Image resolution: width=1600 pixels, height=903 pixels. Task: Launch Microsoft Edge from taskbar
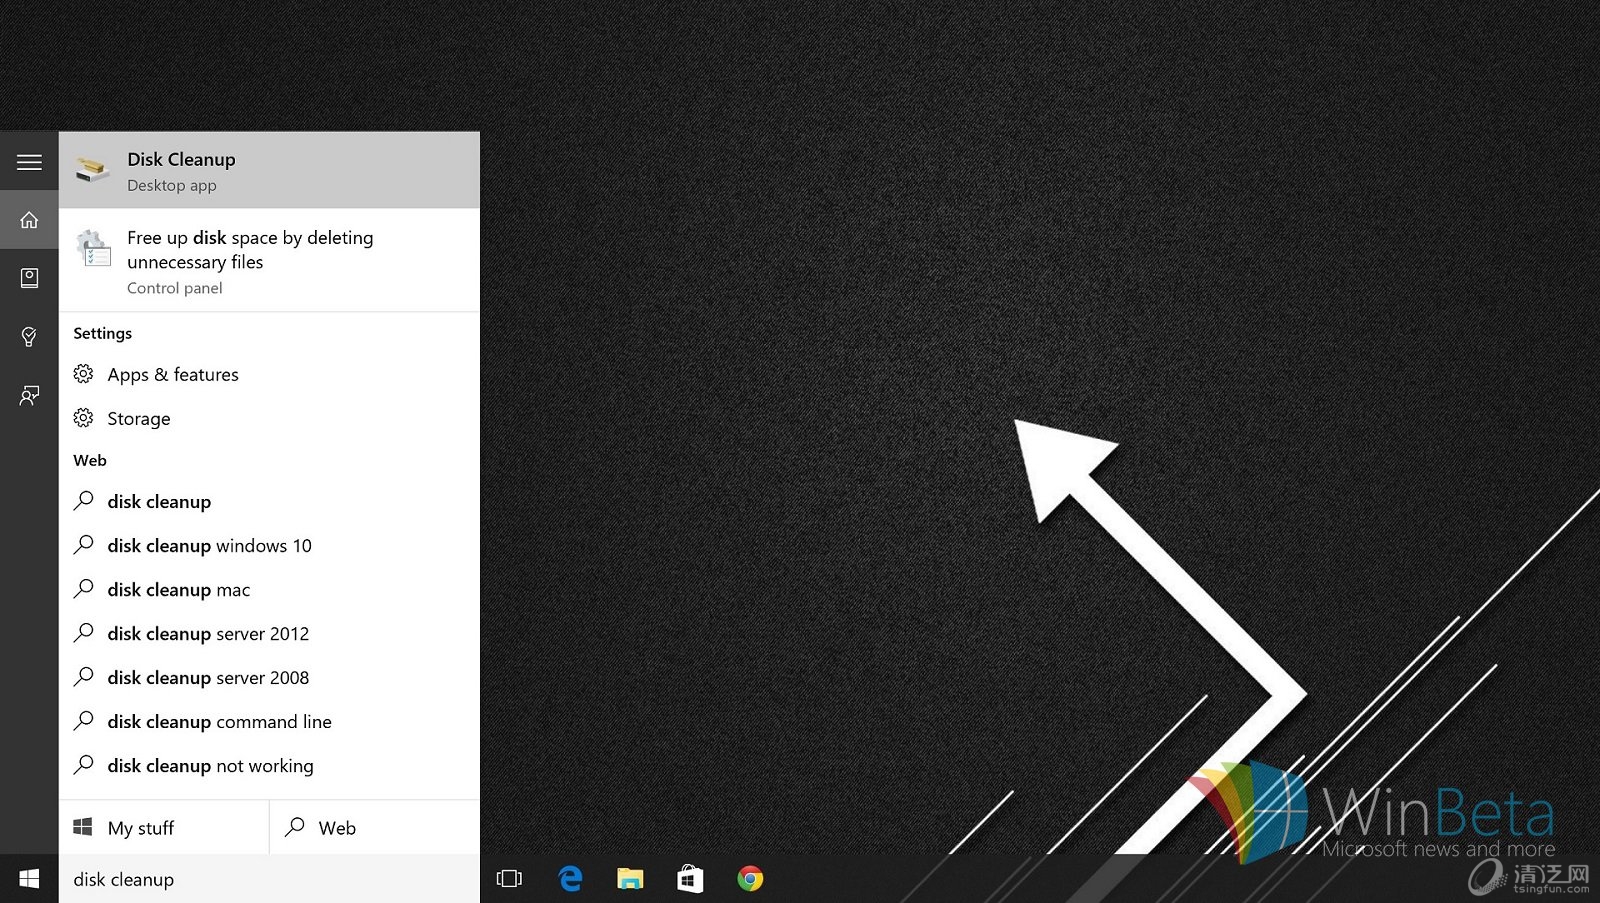(570, 878)
